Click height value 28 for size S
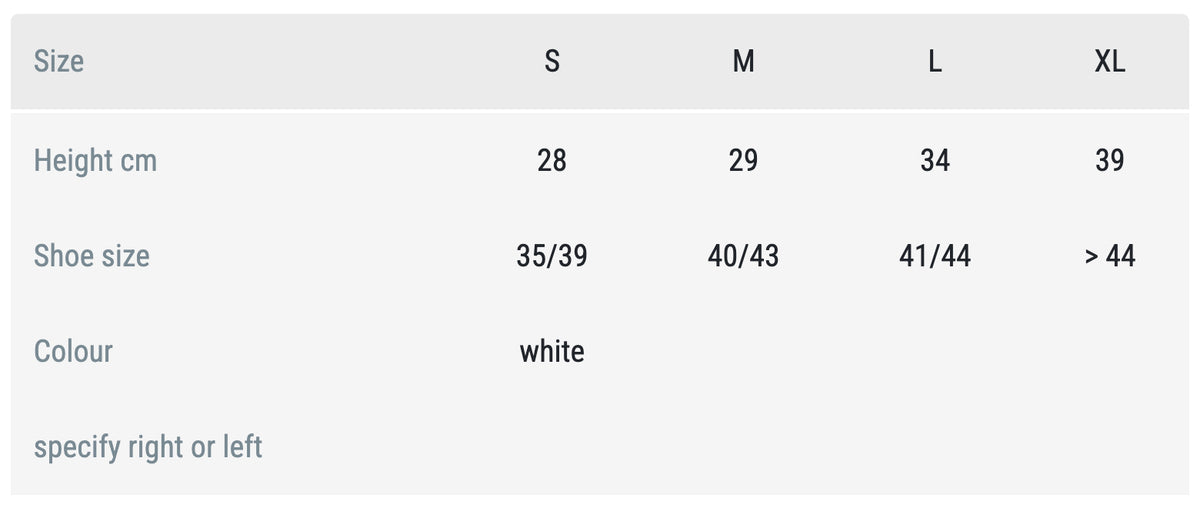 coord(552,160)
